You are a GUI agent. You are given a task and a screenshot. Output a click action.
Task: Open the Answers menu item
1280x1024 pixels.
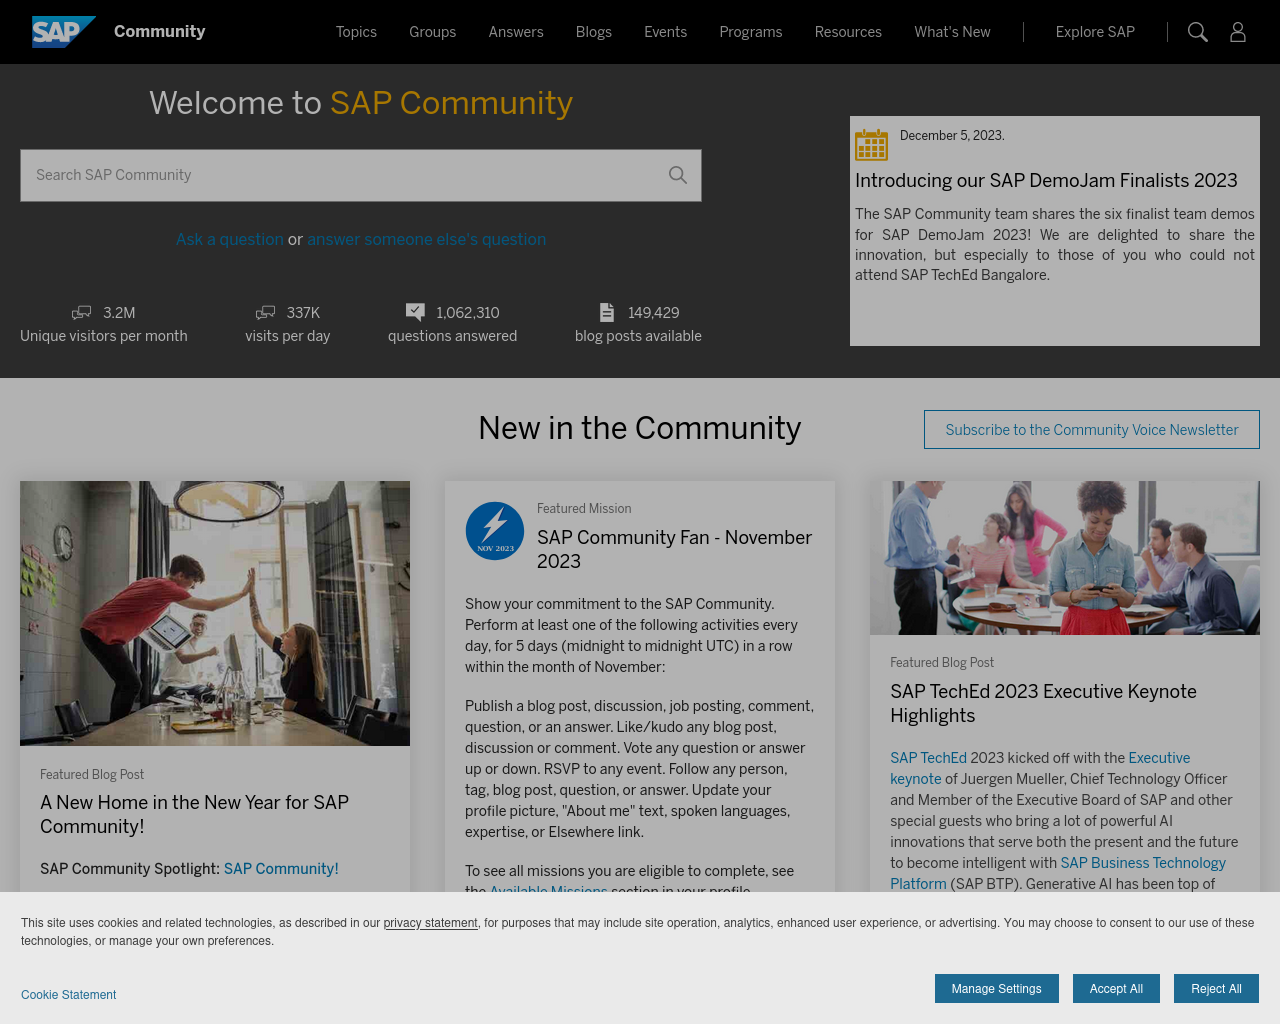[516, 32]
